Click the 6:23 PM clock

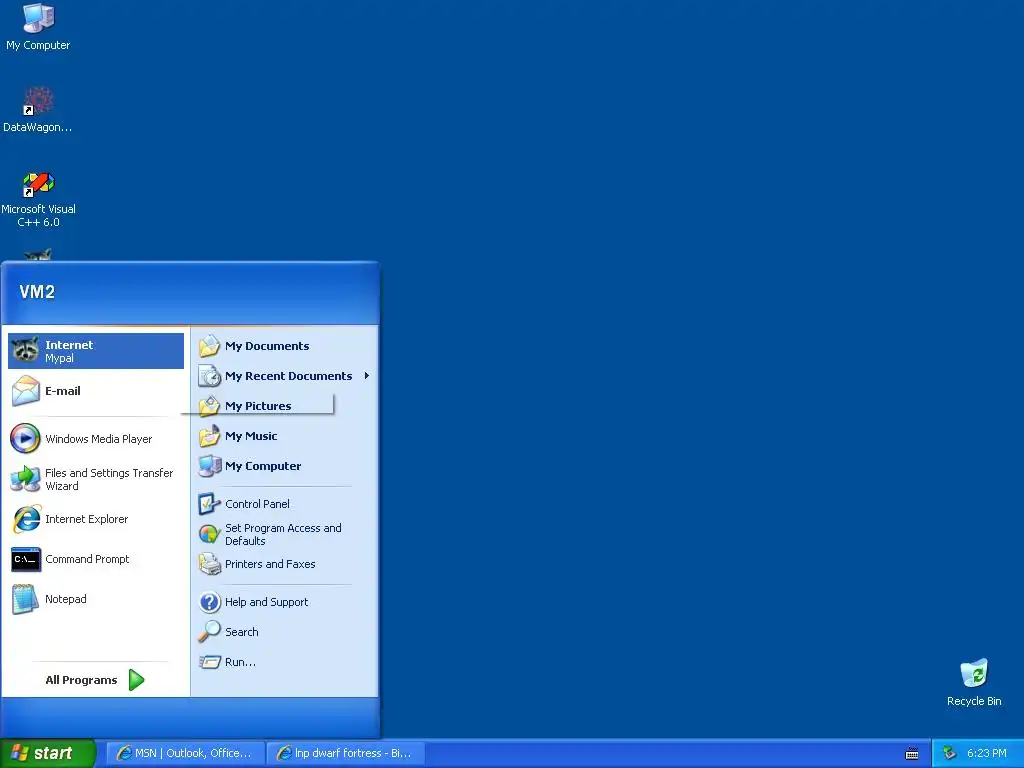(987, 754)
